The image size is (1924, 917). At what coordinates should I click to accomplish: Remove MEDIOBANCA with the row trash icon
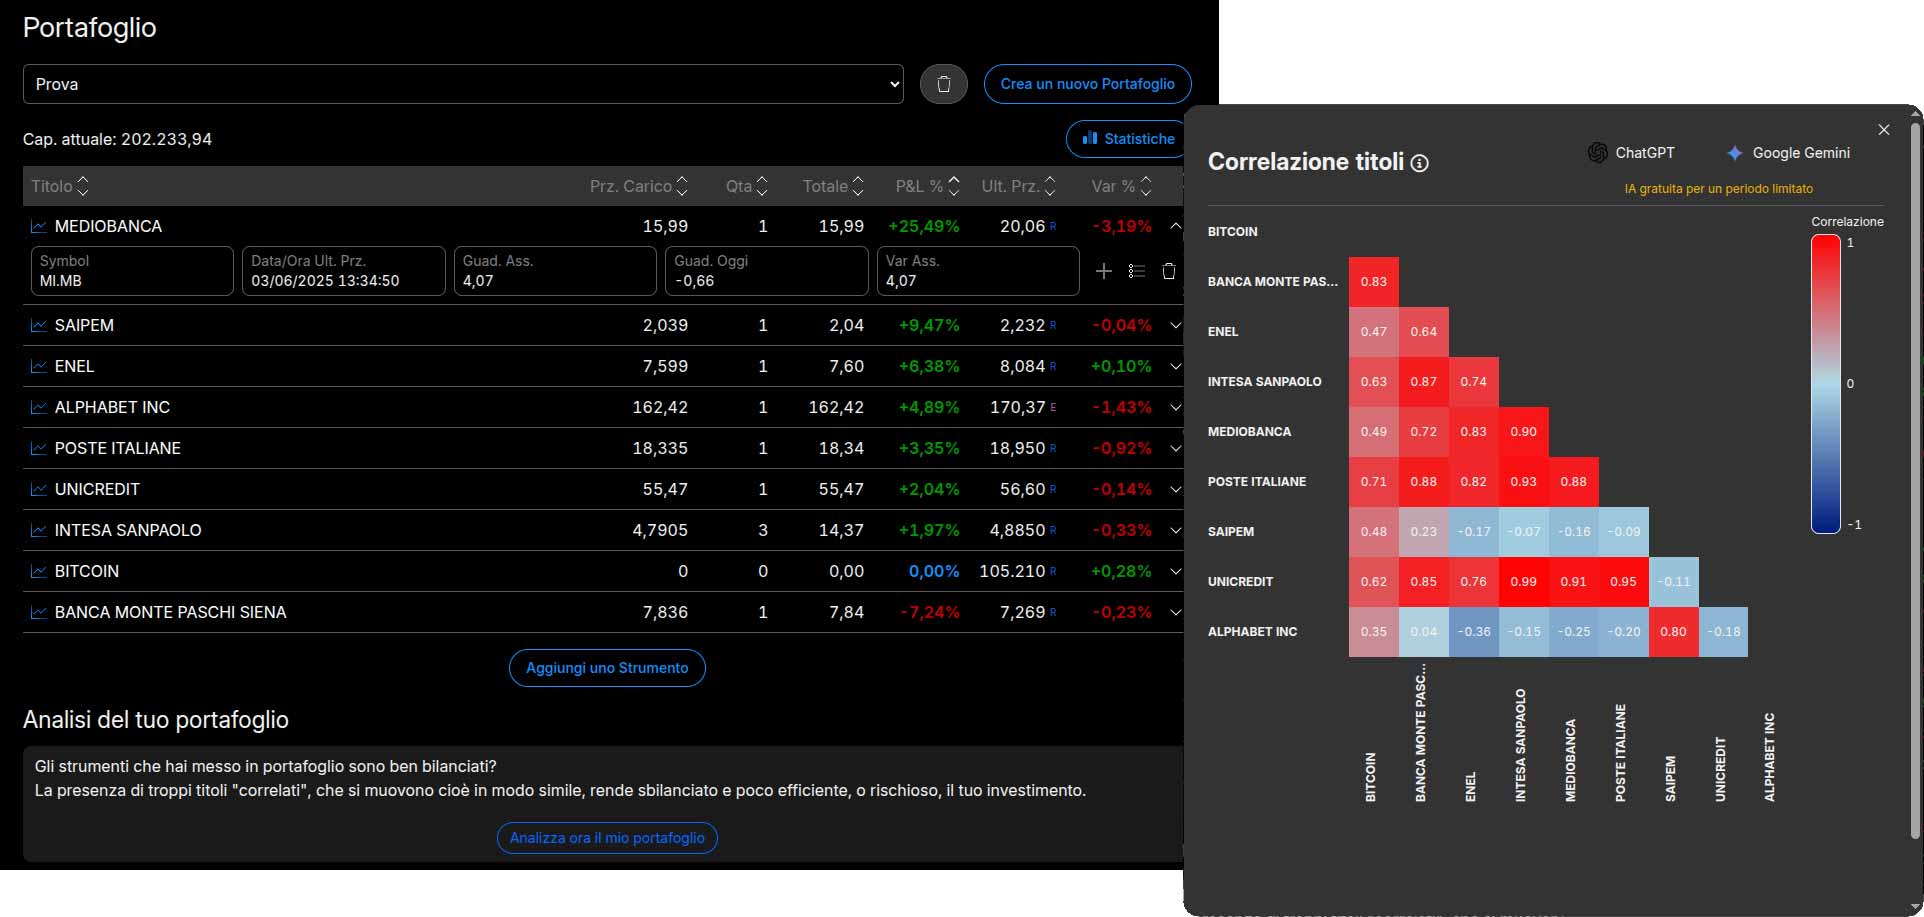coord(1168,271)
